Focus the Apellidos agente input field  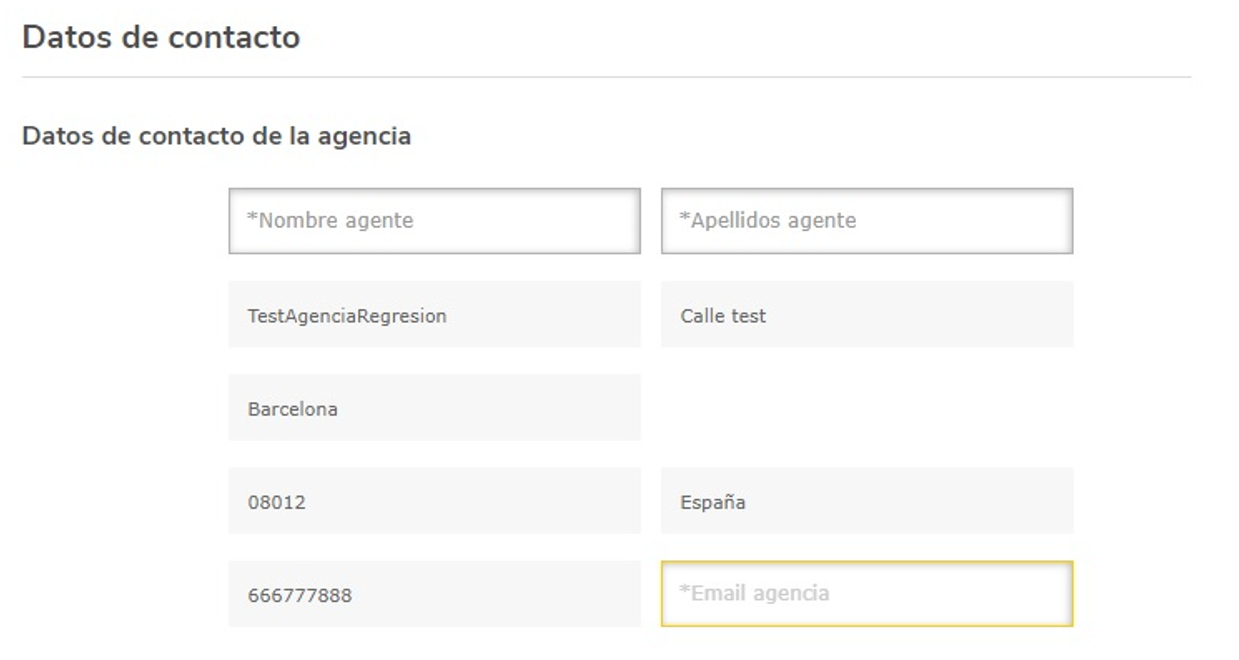[x=867, y=220]
